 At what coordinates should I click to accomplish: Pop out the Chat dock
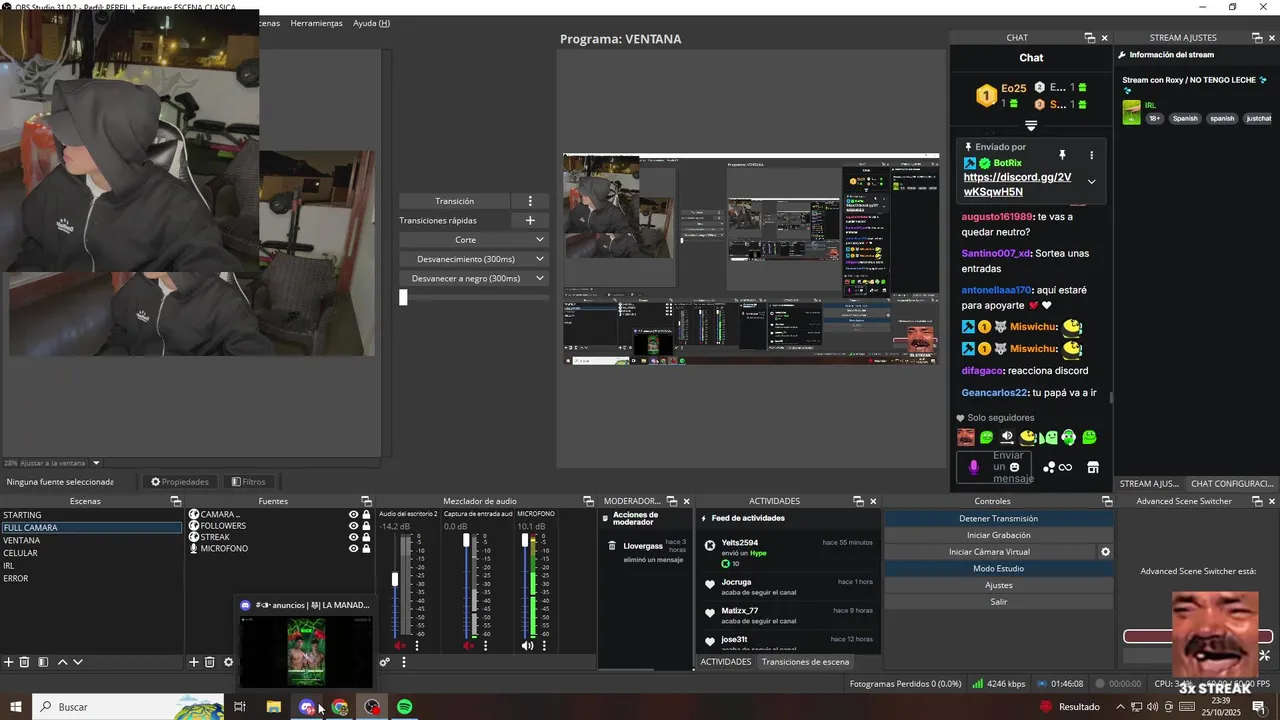click(1089, 38)
